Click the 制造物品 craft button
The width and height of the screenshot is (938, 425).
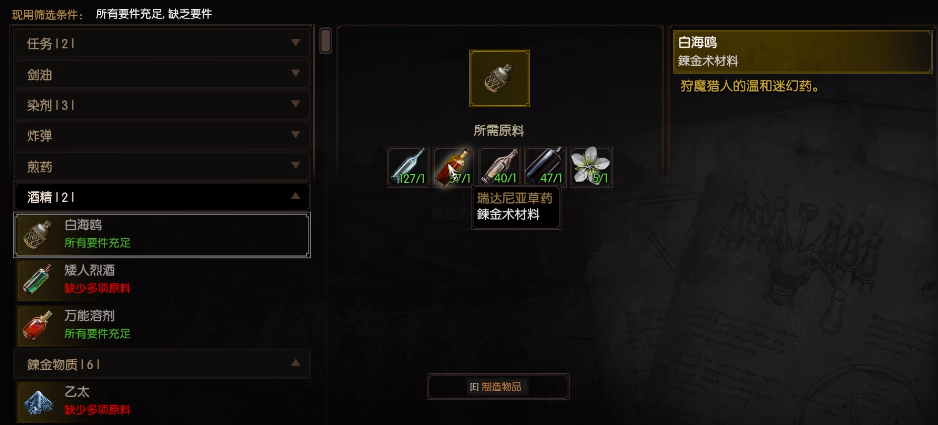point(498,387)
